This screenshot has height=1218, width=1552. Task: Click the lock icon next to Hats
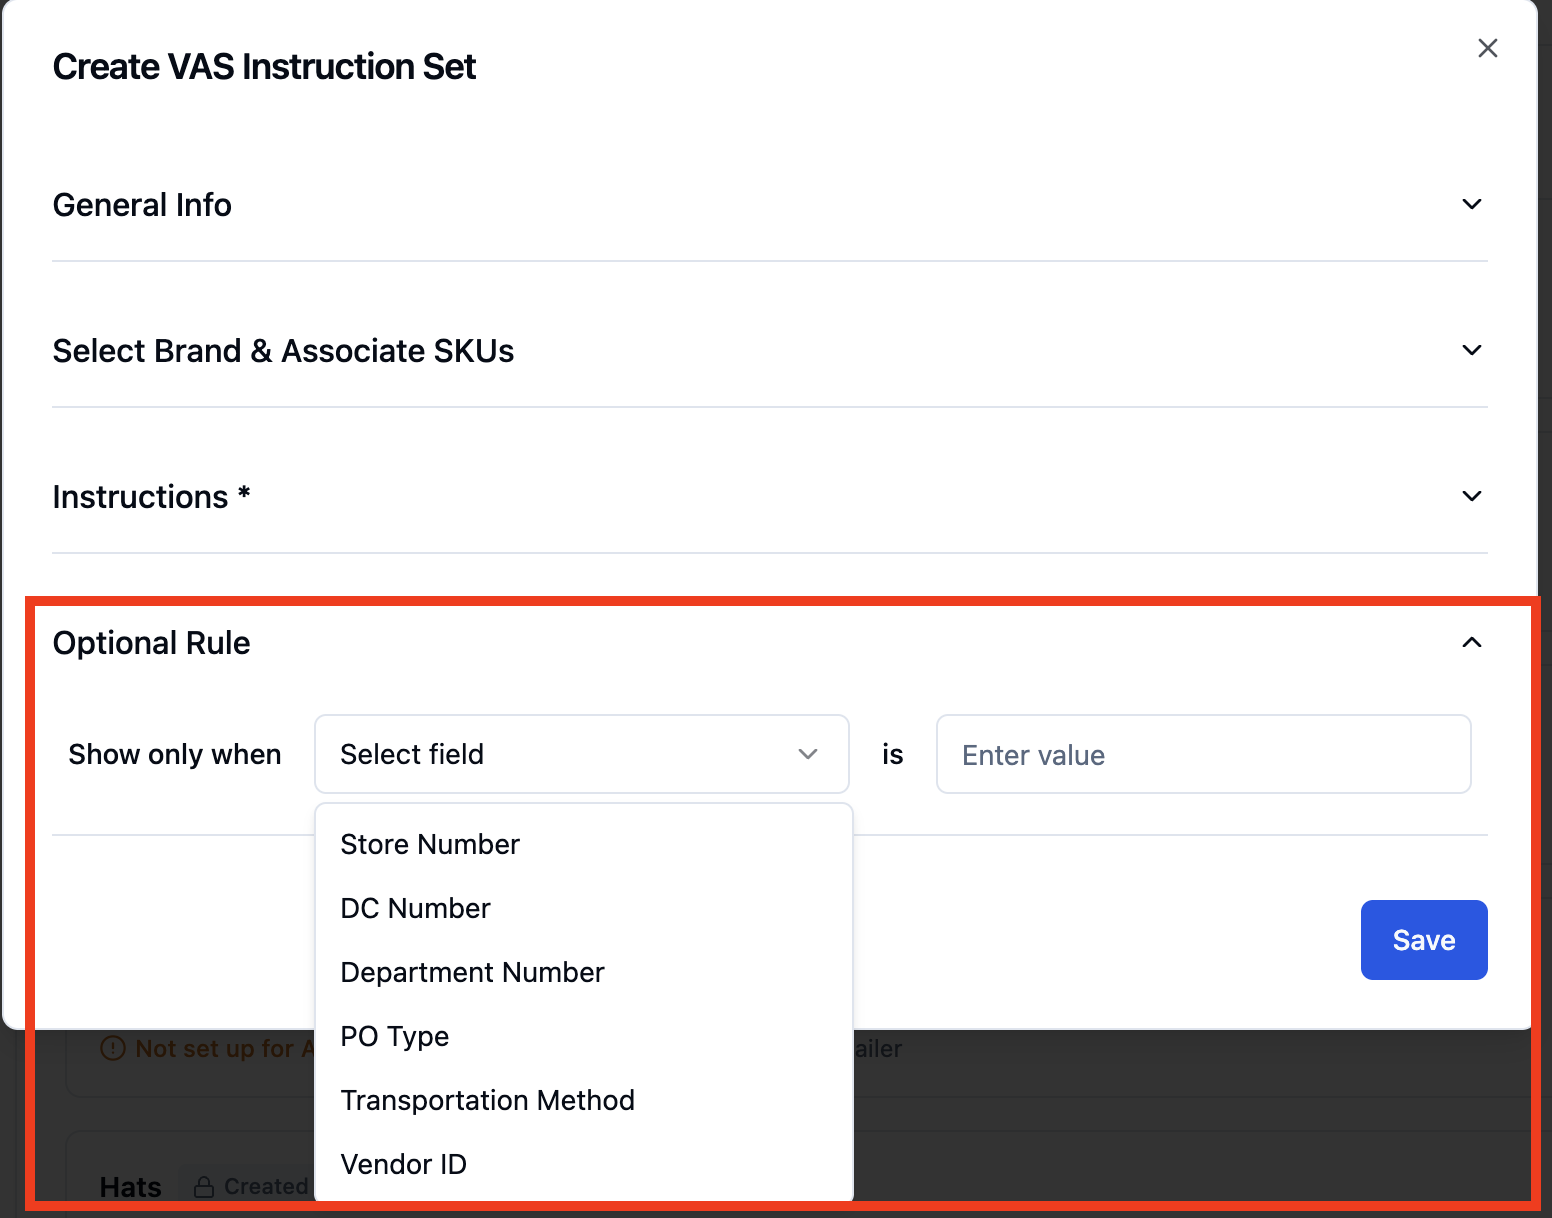[204, 1187]
